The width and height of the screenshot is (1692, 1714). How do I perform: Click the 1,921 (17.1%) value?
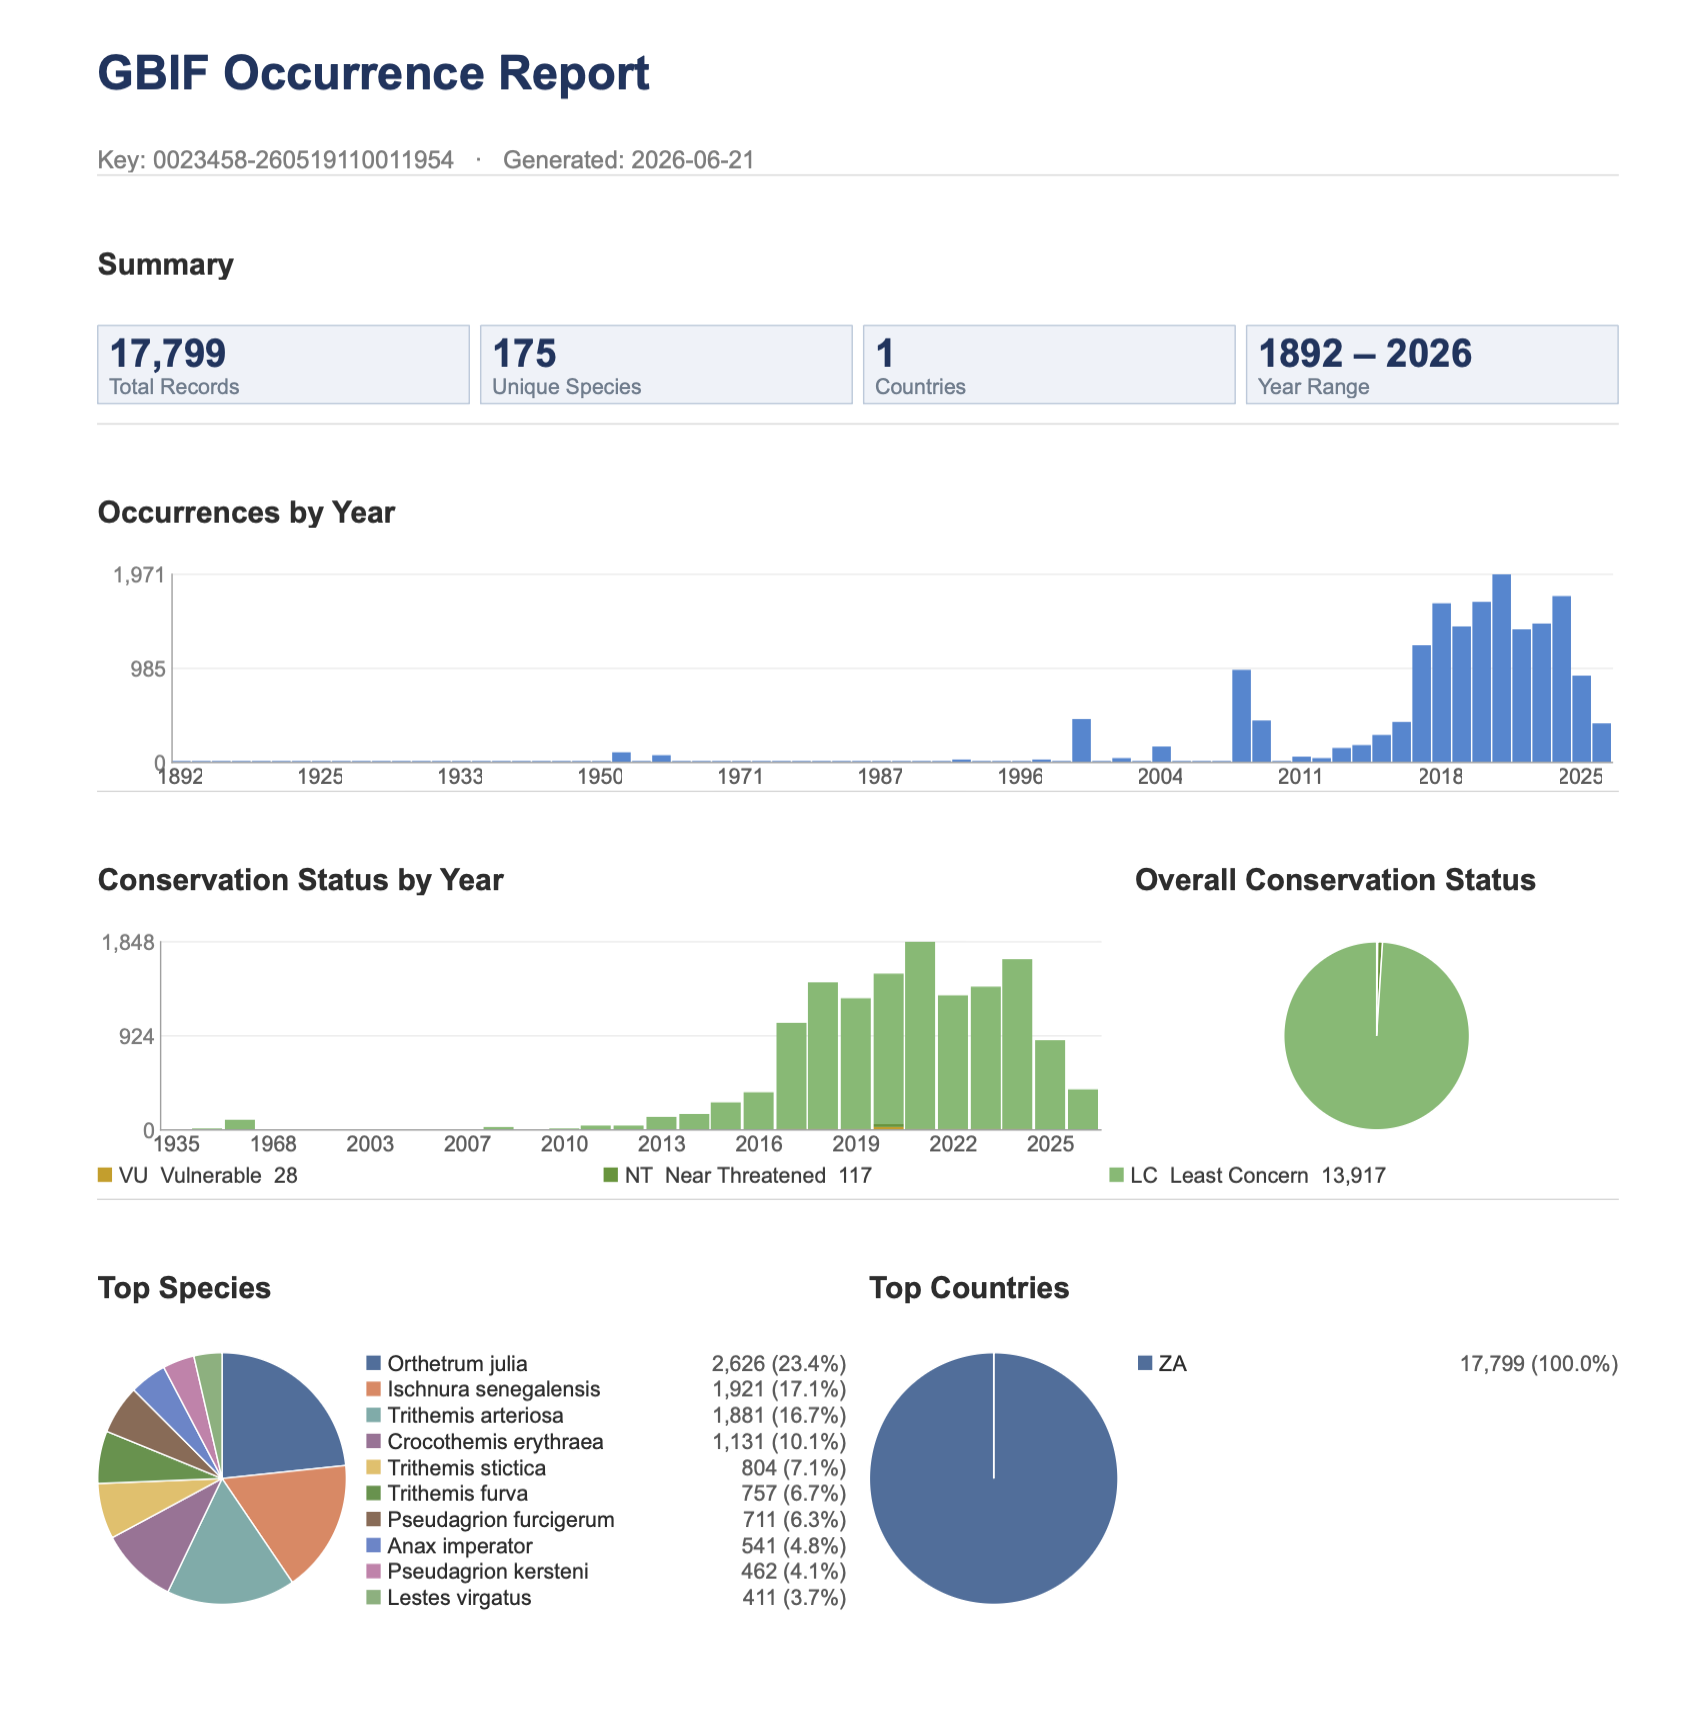pos(779,1390)
